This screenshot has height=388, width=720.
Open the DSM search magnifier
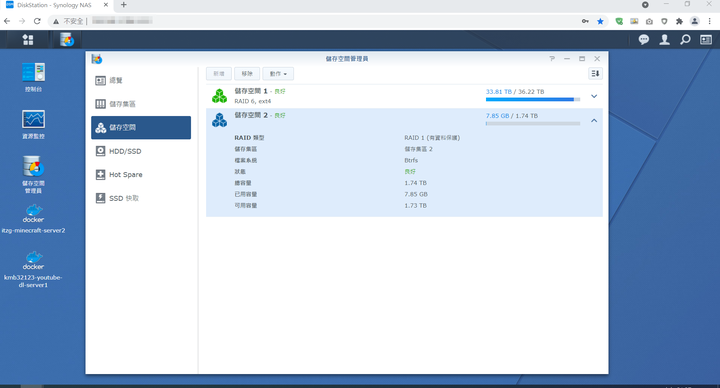point(685,40)
